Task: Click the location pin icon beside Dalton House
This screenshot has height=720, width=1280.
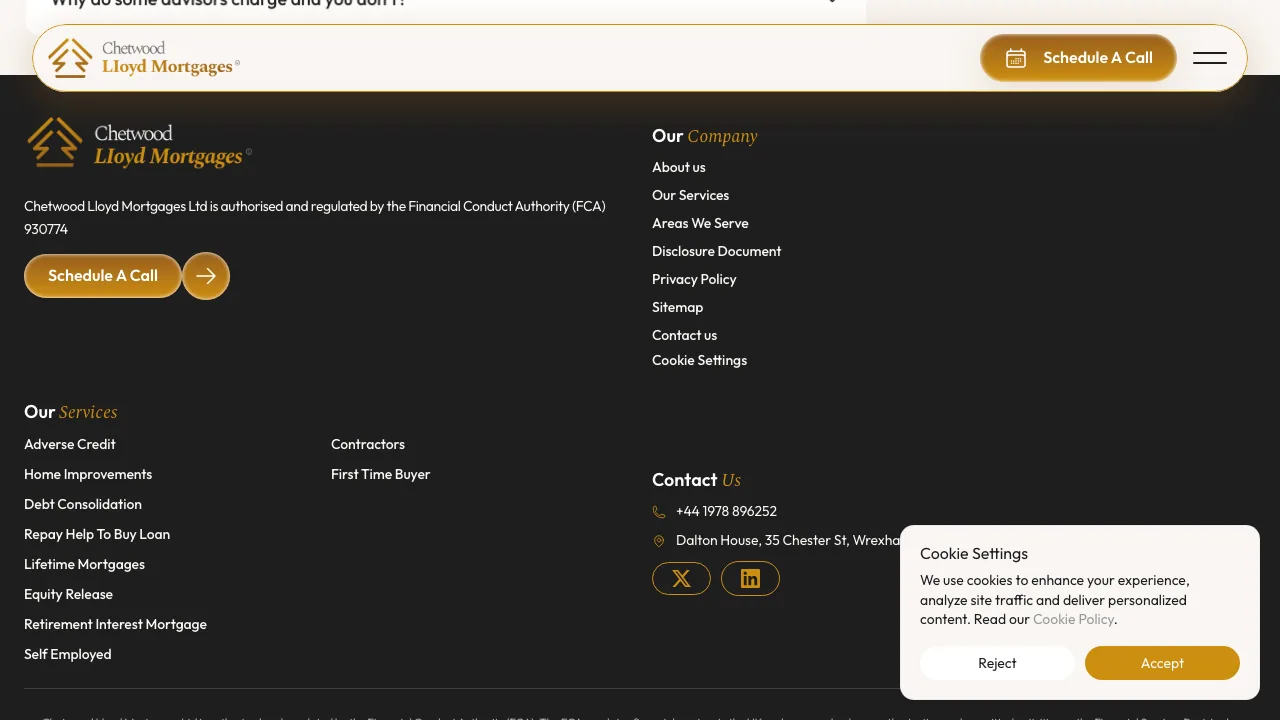Action: click(x=658, y=540)
